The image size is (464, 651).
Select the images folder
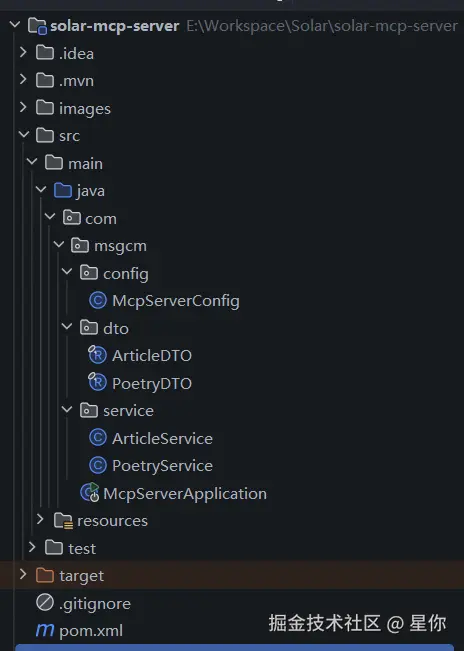pos(85,109)
